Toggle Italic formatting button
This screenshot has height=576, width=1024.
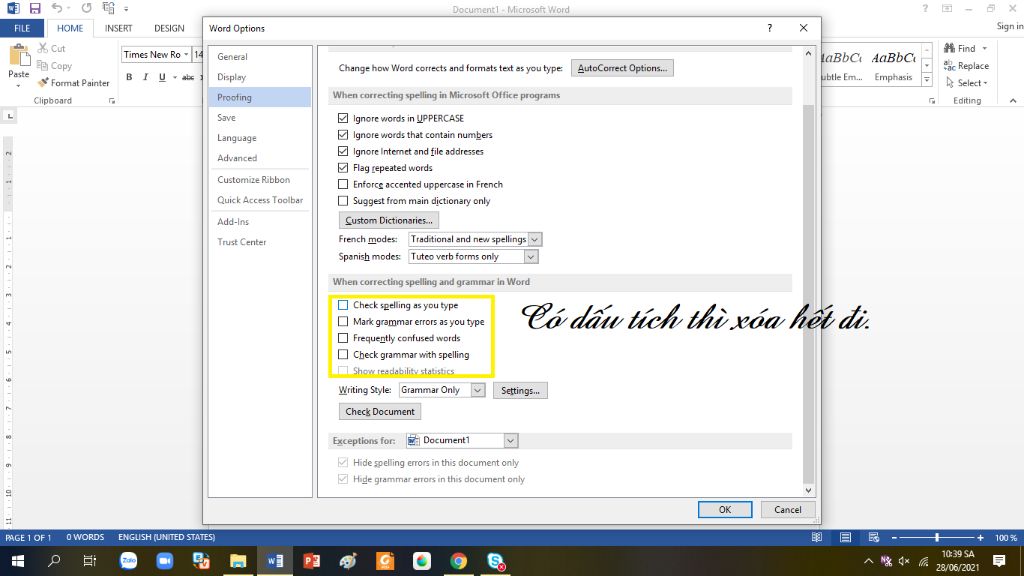point(146,77)
